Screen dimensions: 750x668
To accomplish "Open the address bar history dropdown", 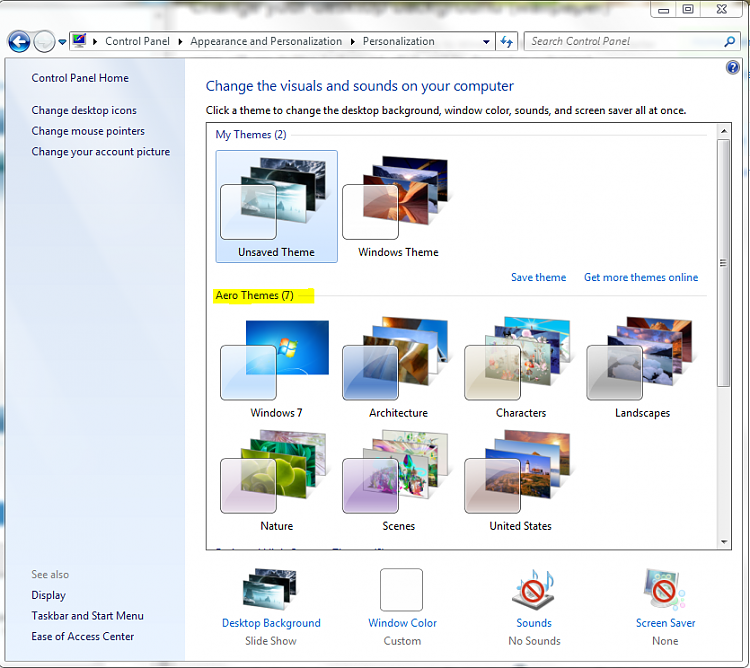I will [486, 42].
